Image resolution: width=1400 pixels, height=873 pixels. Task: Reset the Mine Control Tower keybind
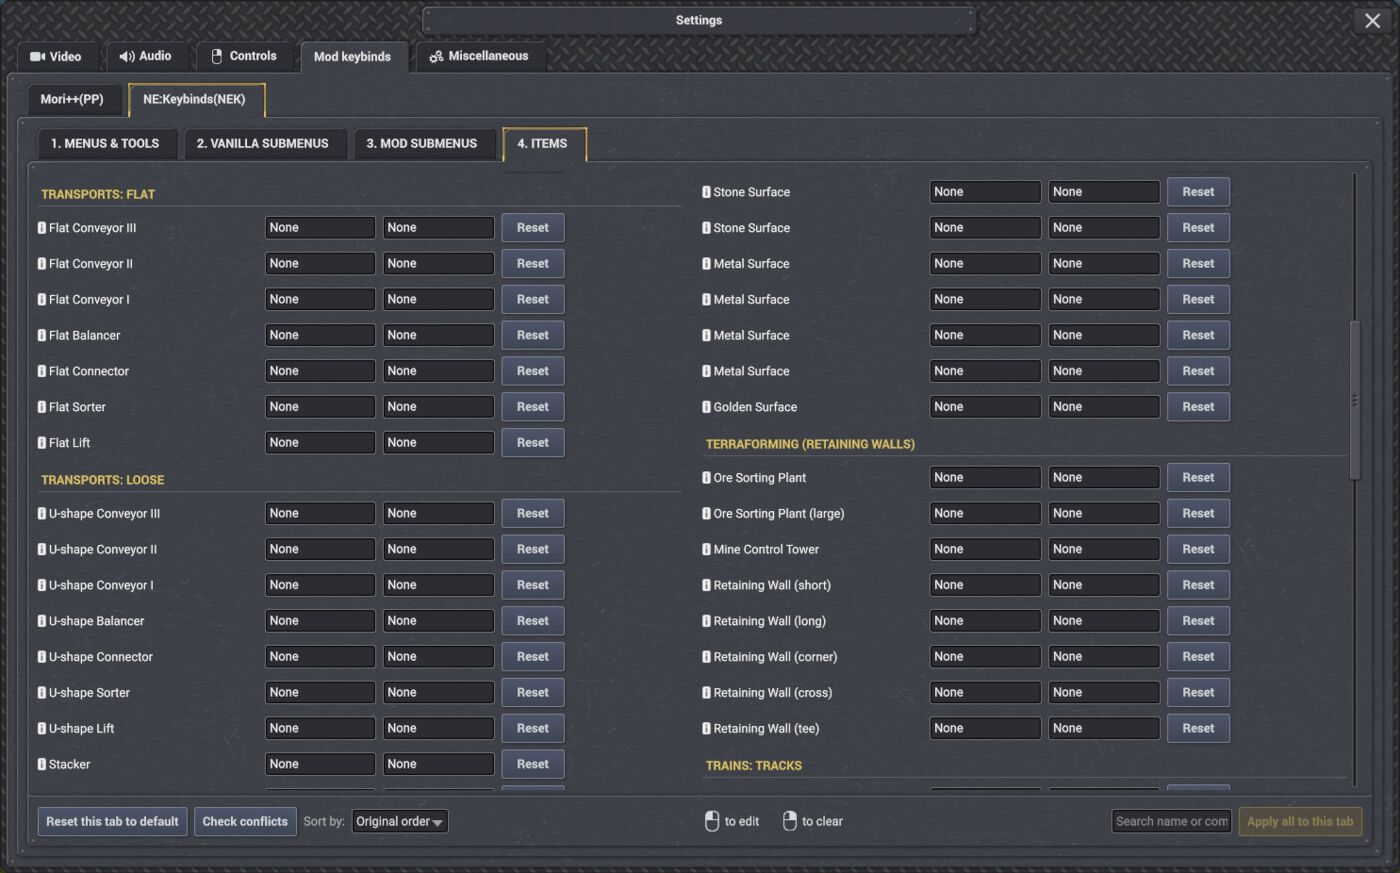pos(1198,550)
